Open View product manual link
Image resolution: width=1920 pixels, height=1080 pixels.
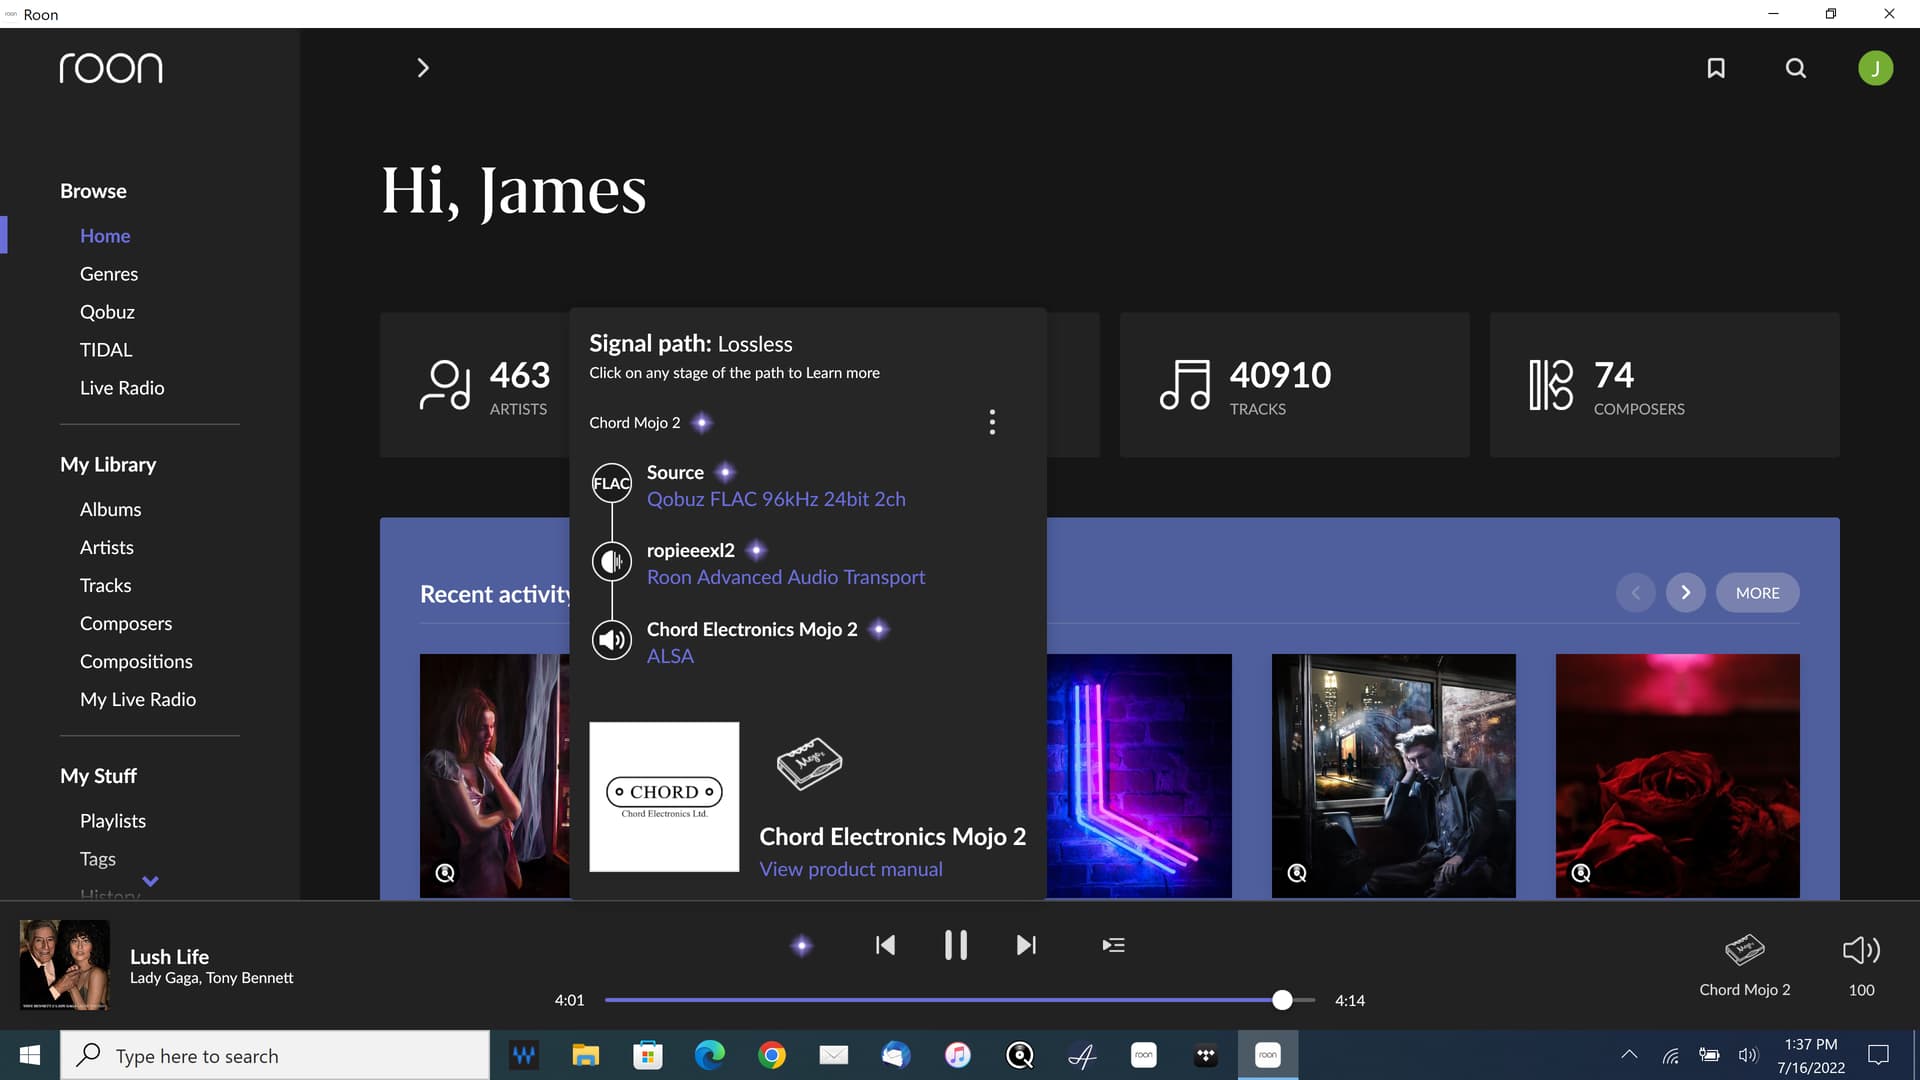click(x=850, y=869)
